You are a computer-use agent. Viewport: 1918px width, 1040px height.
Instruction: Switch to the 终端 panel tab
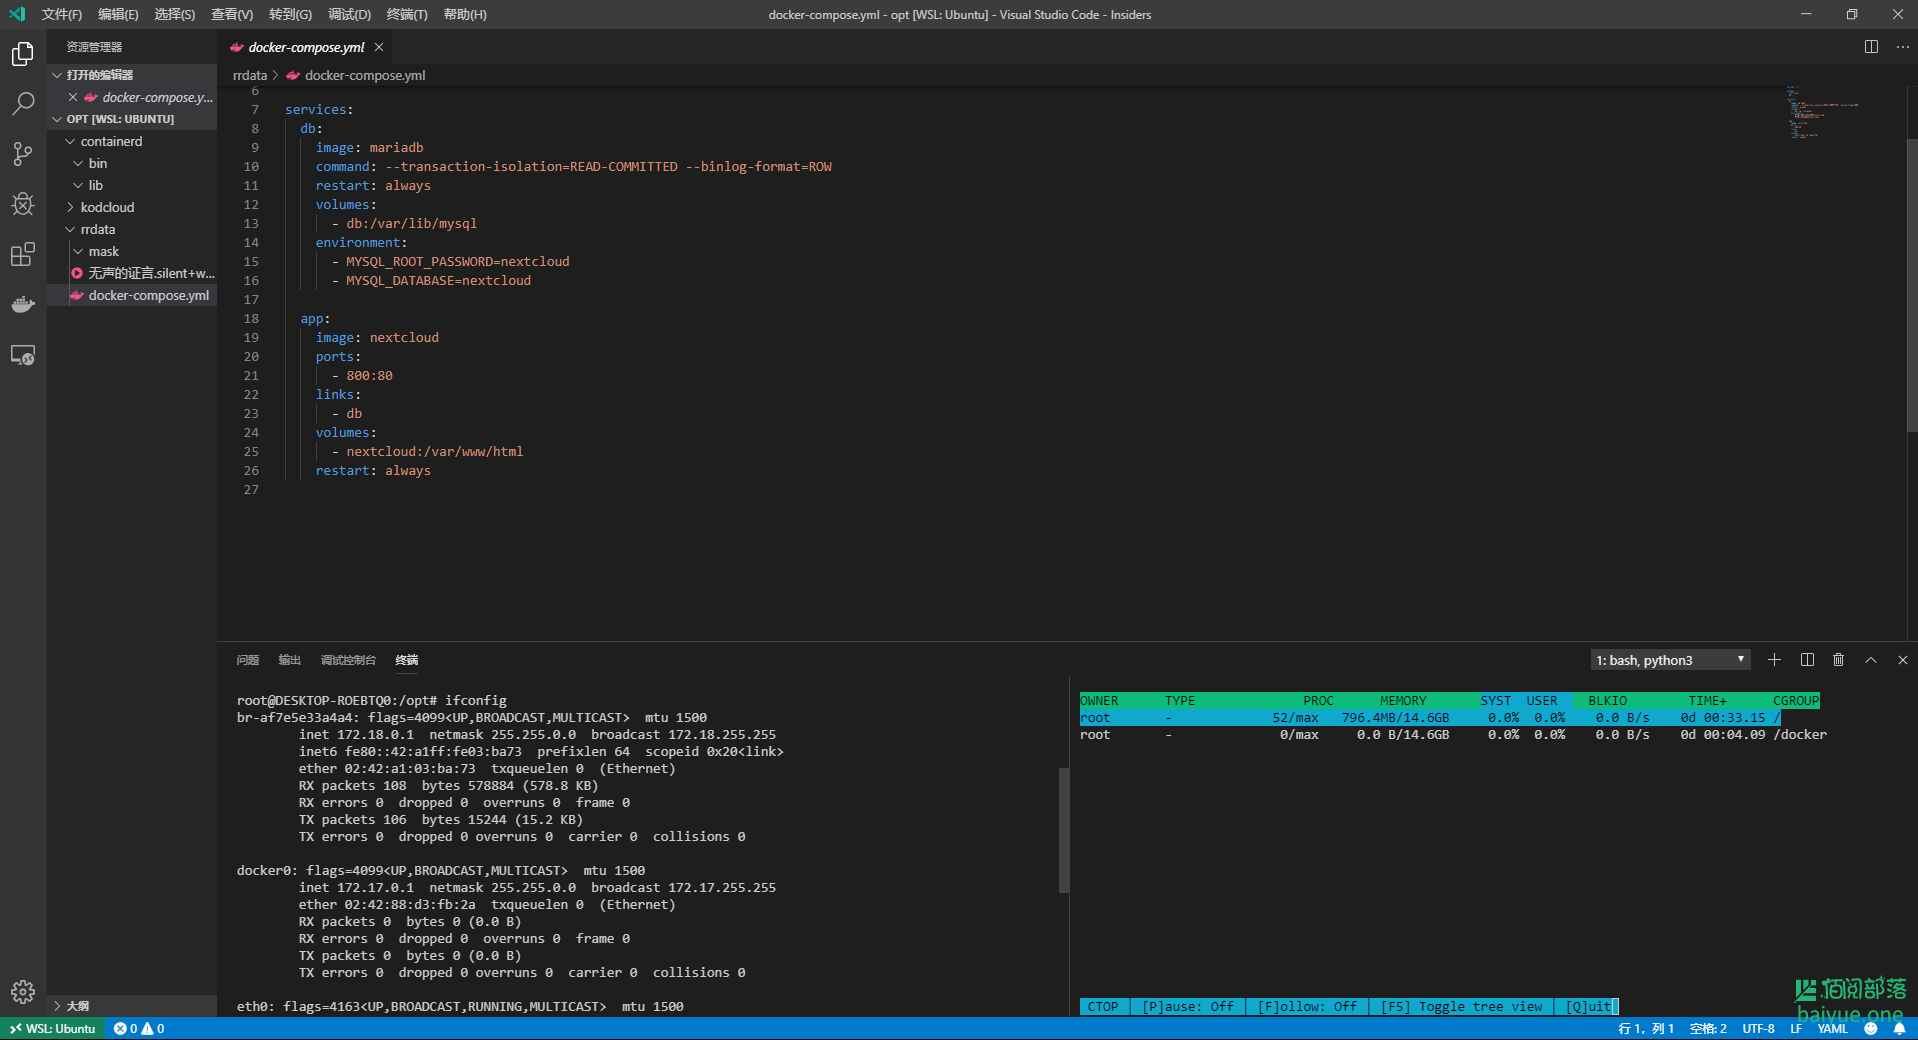pos(407,660)
